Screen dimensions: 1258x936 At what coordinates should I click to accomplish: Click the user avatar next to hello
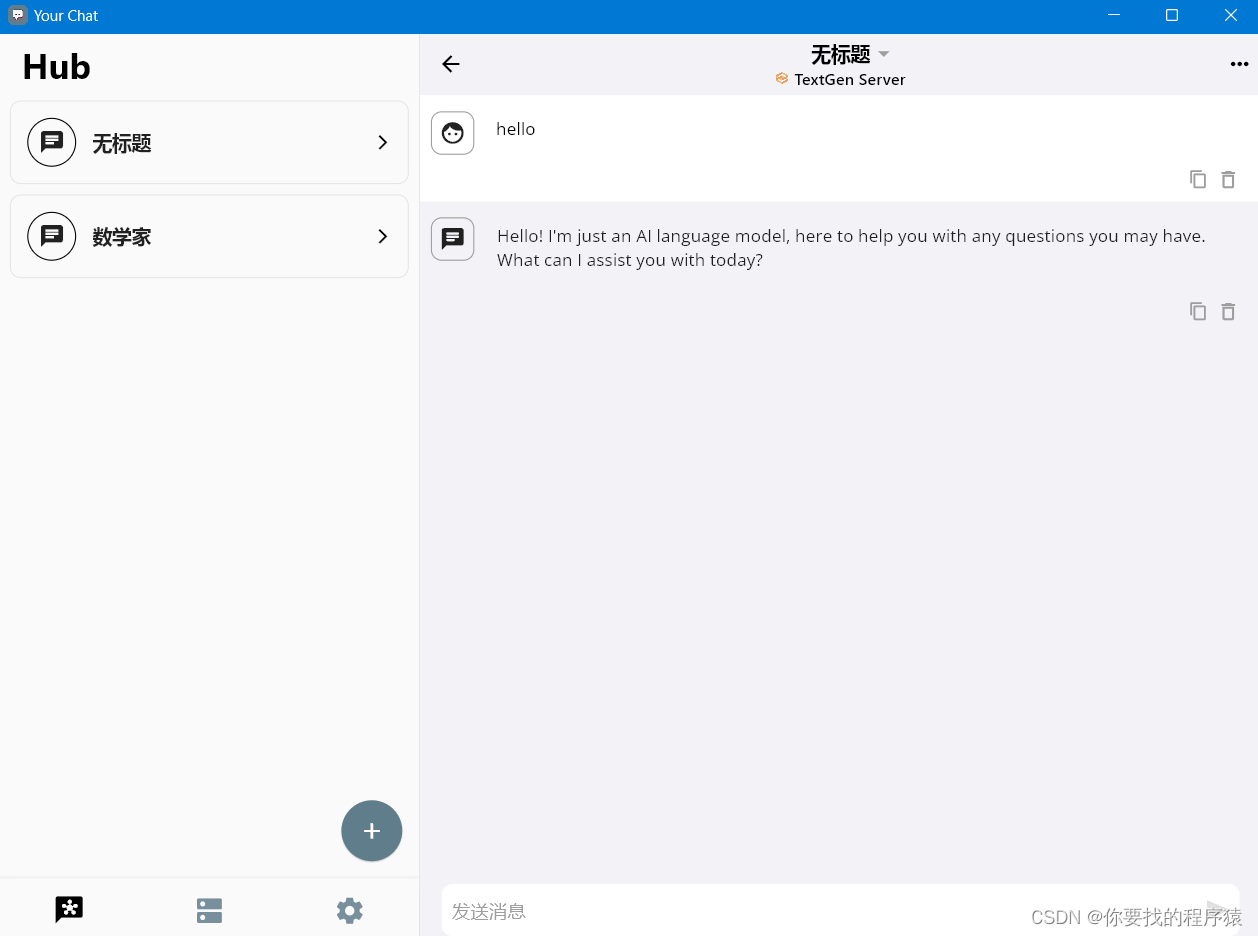pos(452,133)
